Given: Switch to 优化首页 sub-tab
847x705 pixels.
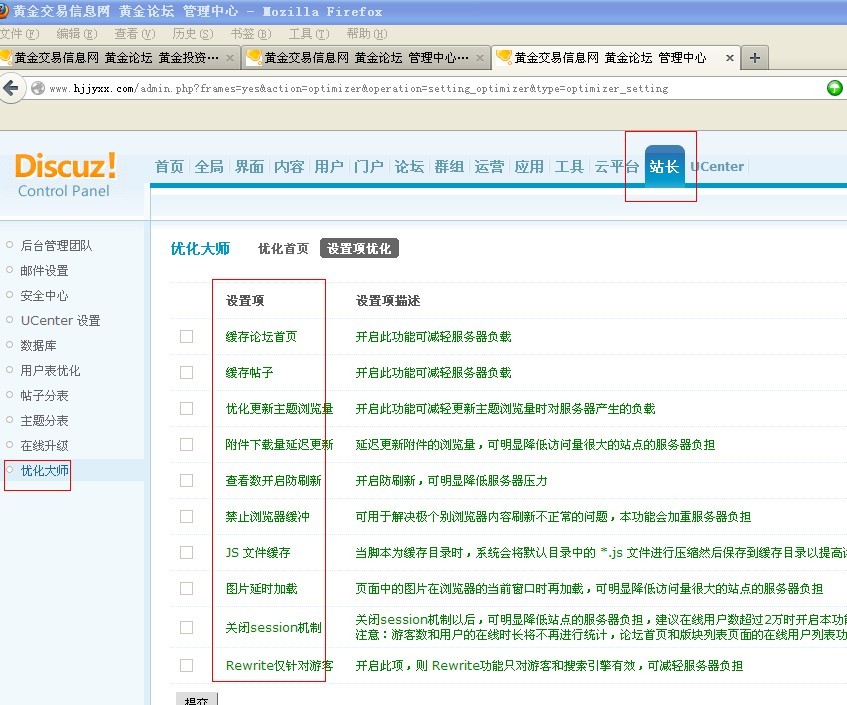Looking at the screenshot, I should pyautogui.click(x=283, y=249).
